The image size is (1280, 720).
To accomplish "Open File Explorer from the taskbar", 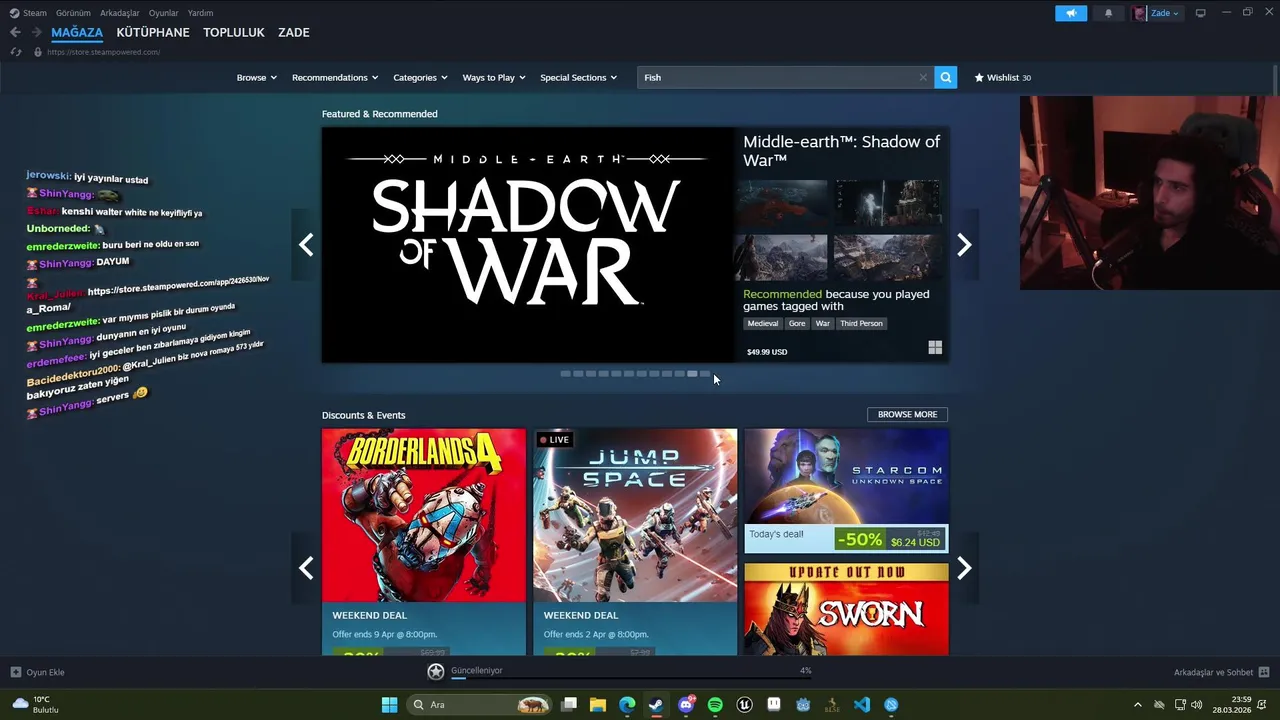I will click(598, 705).
